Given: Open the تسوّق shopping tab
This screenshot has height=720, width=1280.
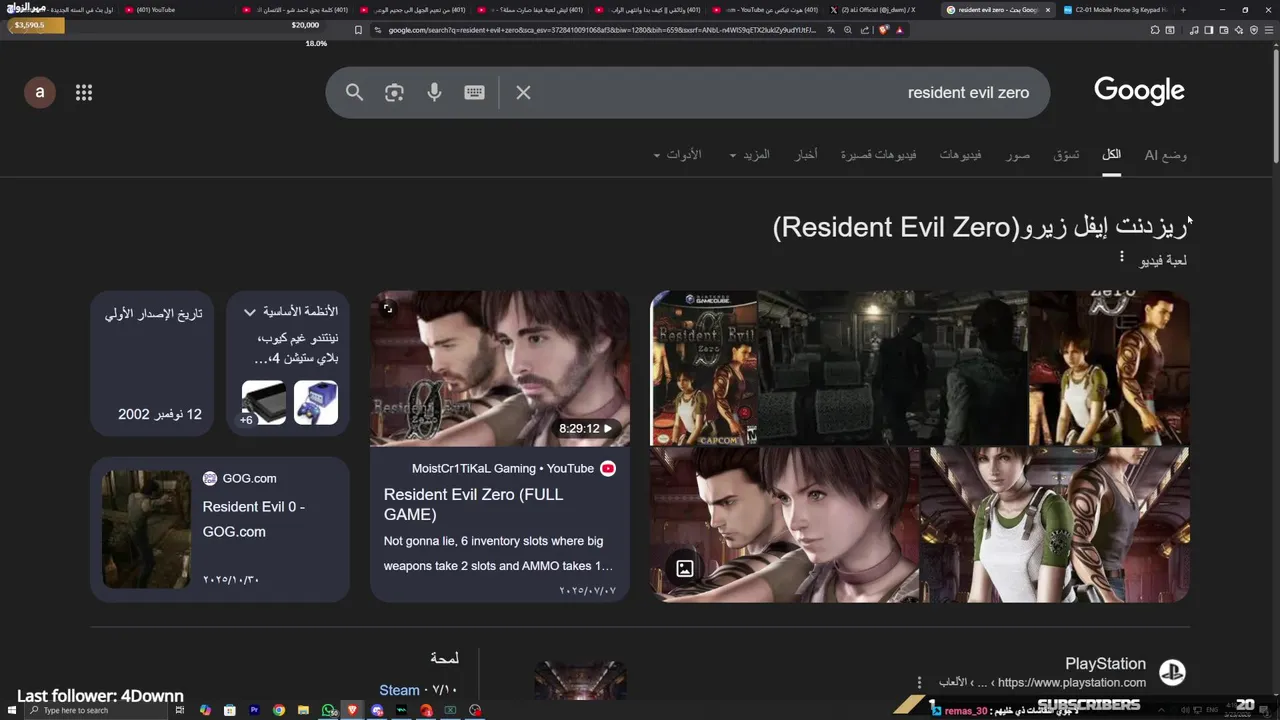Looking at the screenshot, I should (1066, 155).
